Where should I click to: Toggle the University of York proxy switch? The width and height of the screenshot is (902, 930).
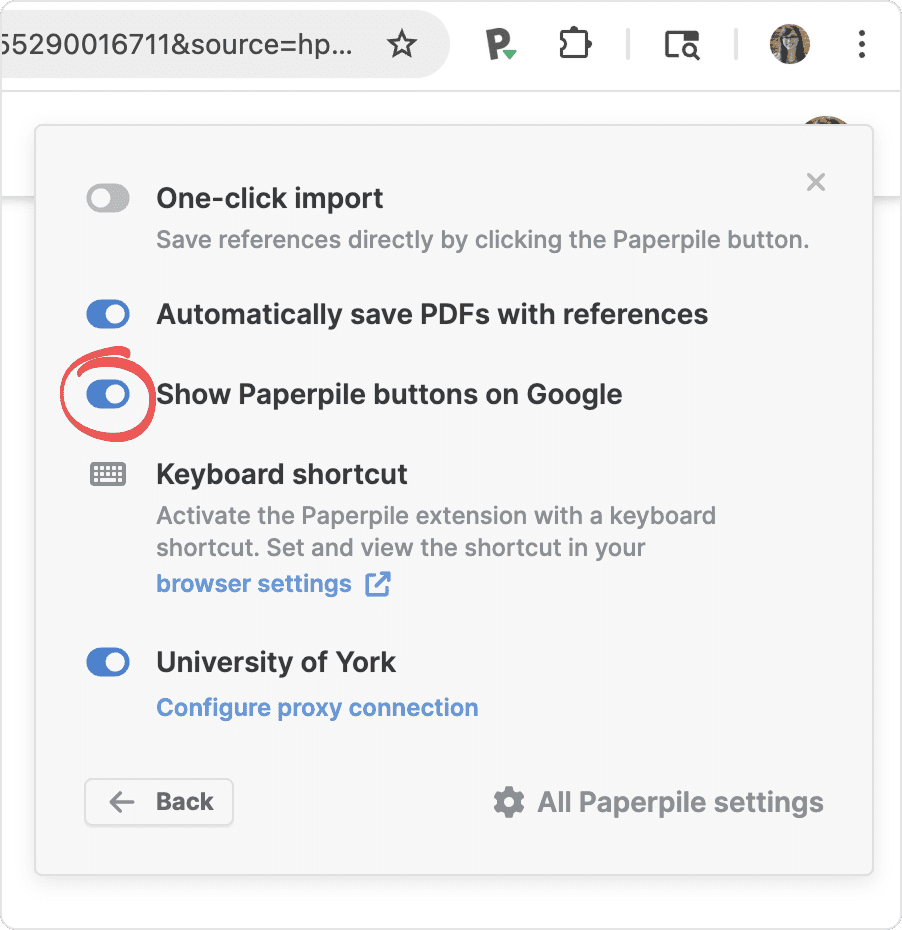(x=108, y=662)
